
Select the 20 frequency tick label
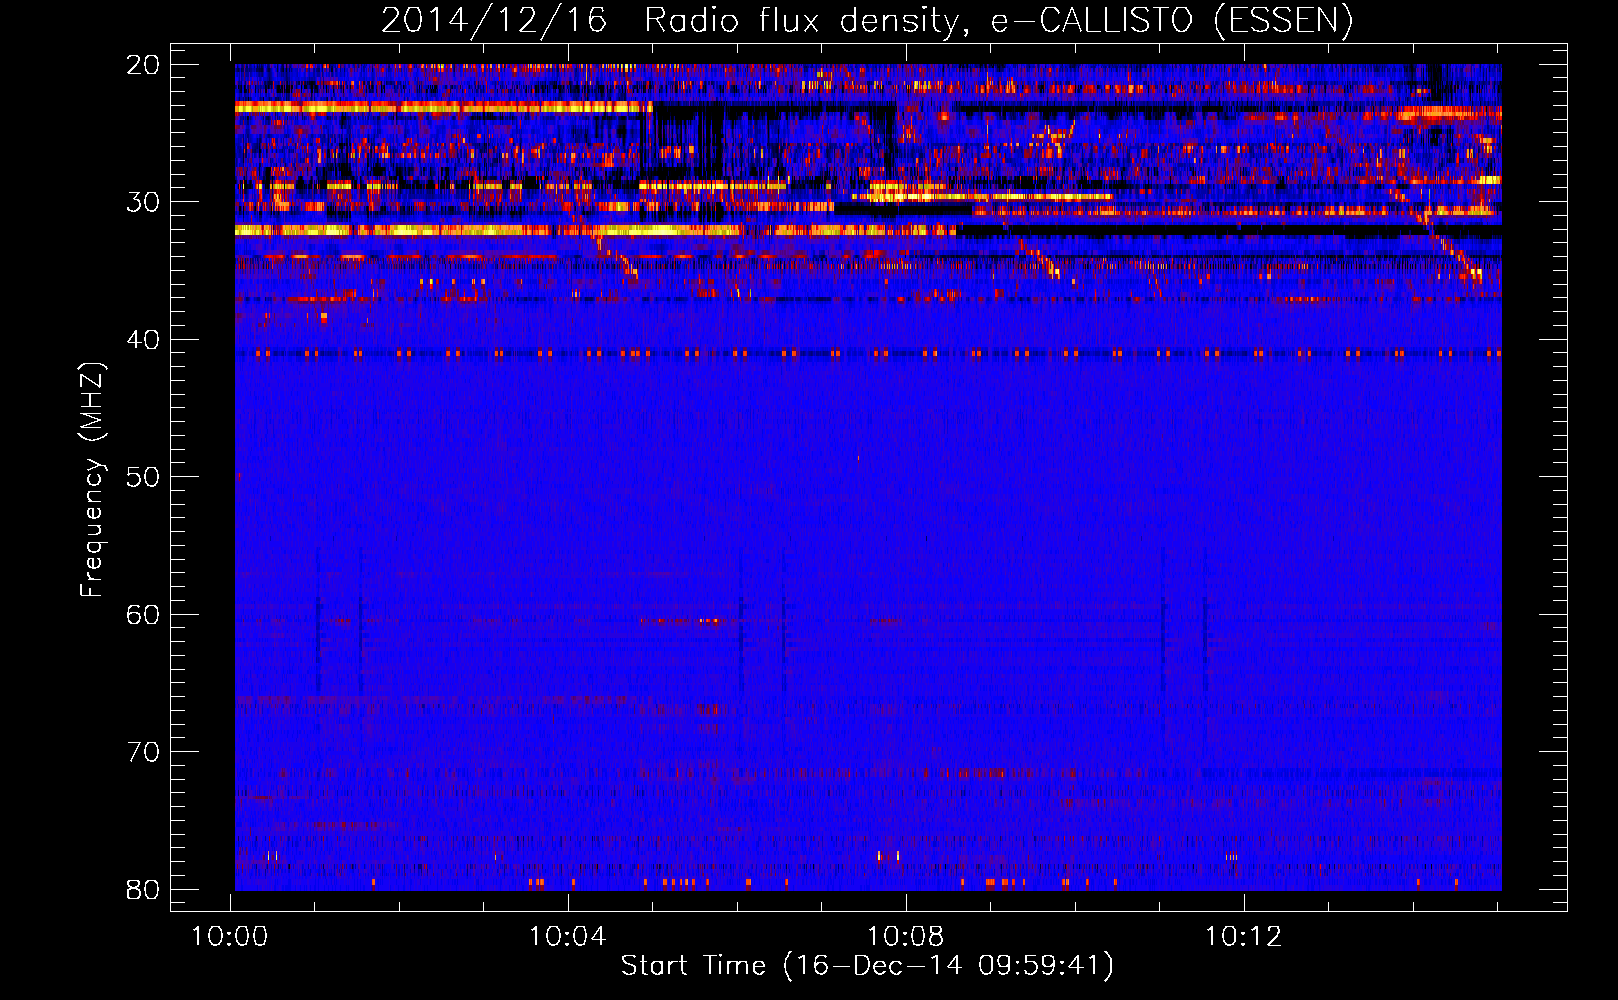point(143,65)
